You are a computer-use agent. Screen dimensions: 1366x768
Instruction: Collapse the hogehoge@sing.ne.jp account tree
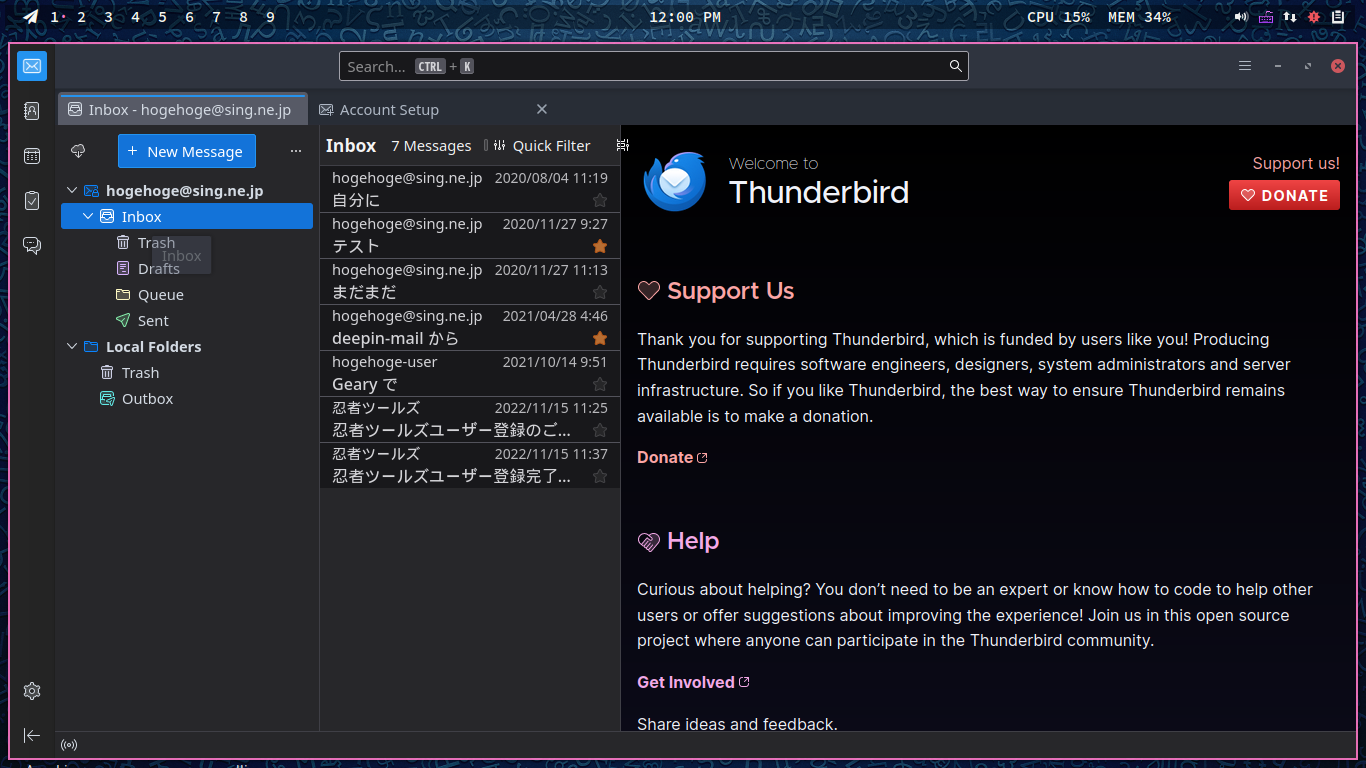72,190
